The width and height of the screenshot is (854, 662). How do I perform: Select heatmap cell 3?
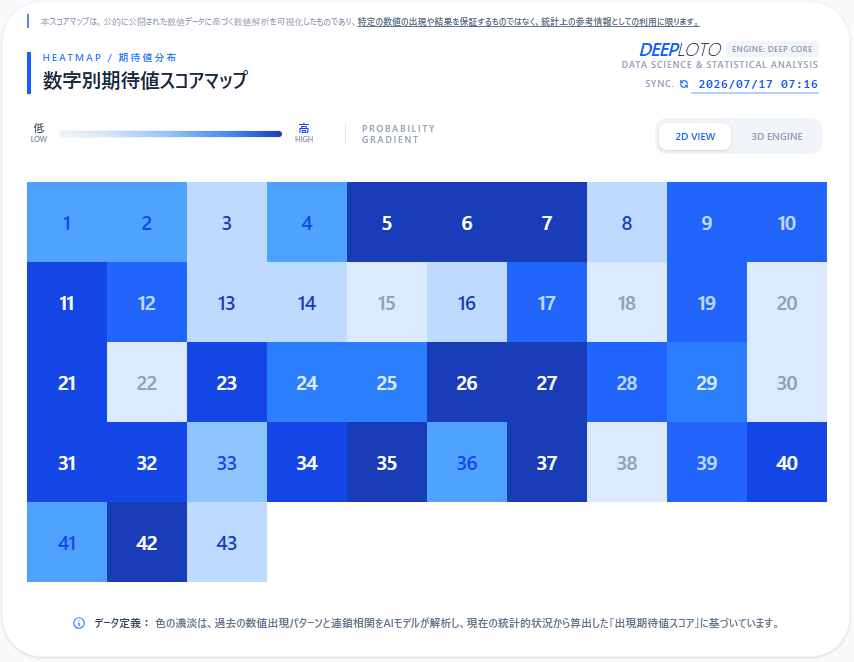(x=227, y=222)
